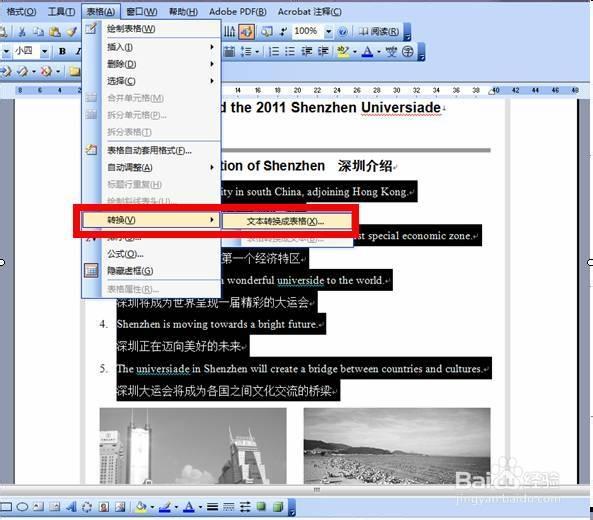This screenshot has width=593, height=520.
Task: Click the Insert Diagram icon
Action: point(87,507)
